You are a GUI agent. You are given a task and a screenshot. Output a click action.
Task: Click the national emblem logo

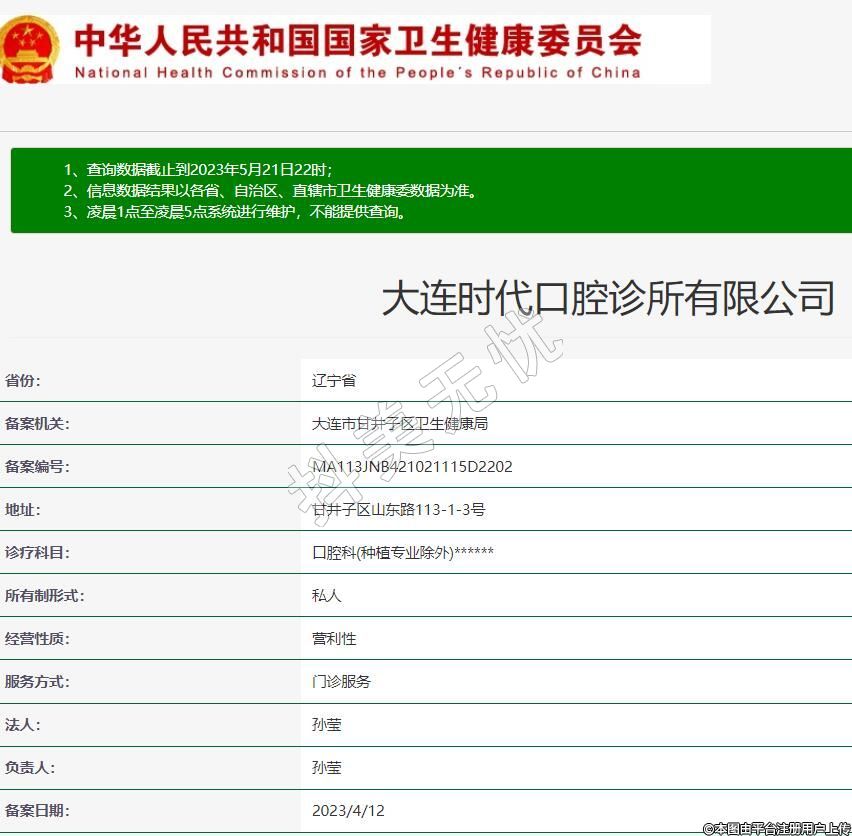[x=30, y=49]
